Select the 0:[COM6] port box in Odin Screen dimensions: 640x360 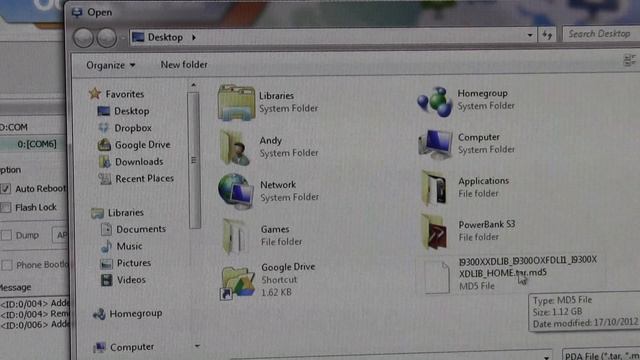33,144
